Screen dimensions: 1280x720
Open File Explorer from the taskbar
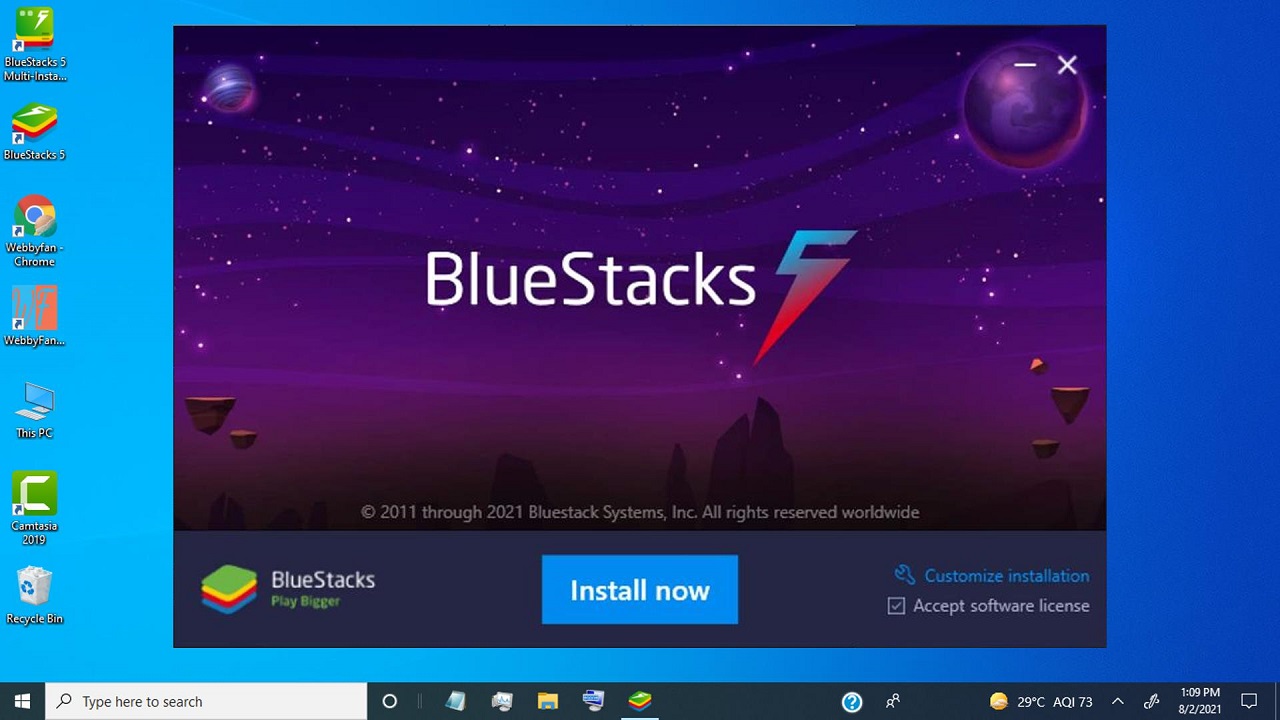[x=548, y=701]
